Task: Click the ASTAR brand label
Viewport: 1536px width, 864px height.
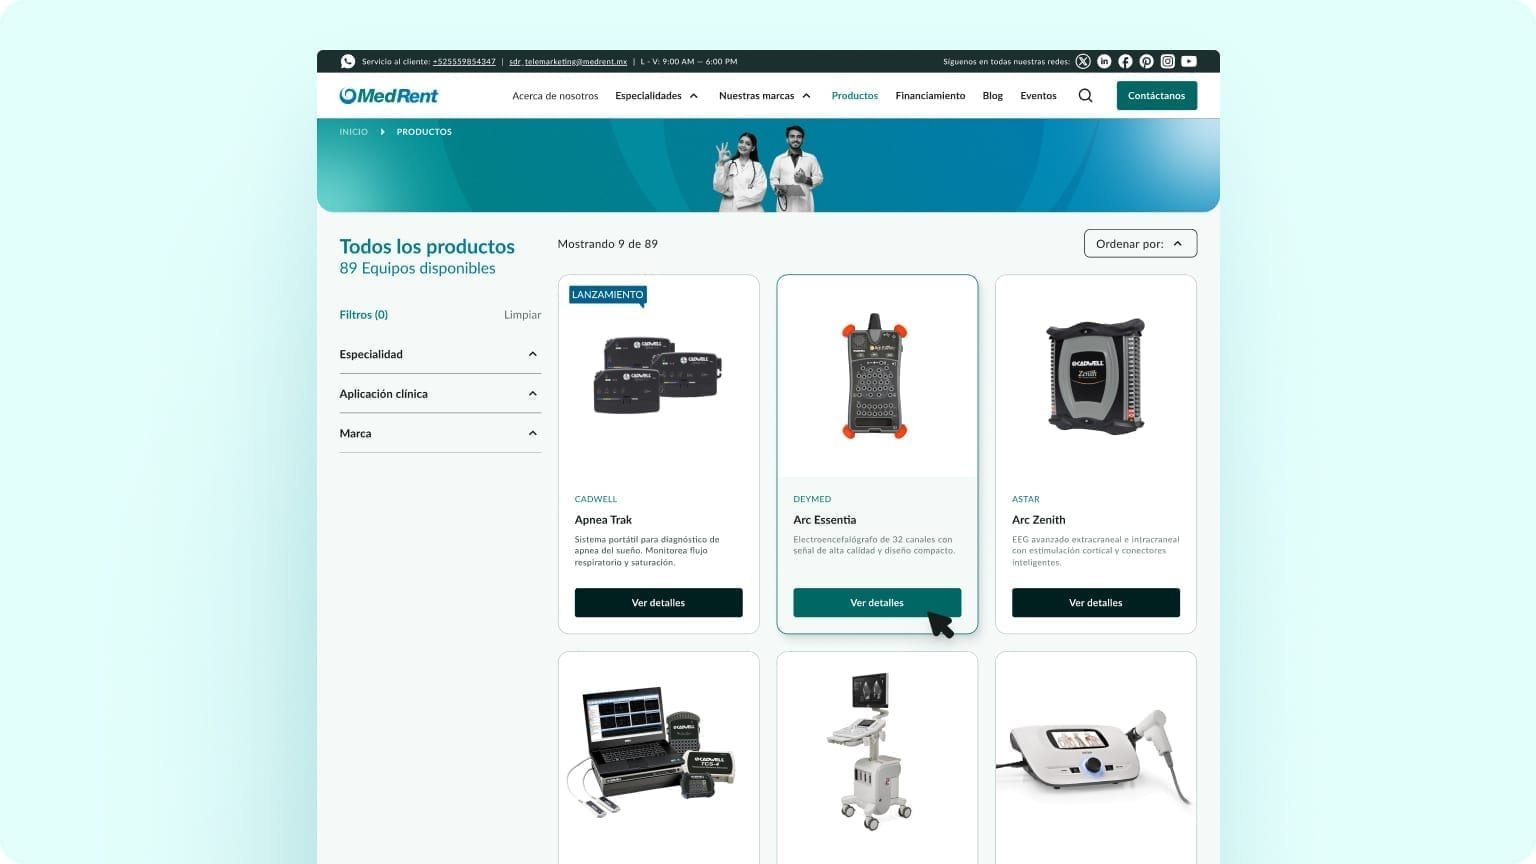Action: [1026, 499]
